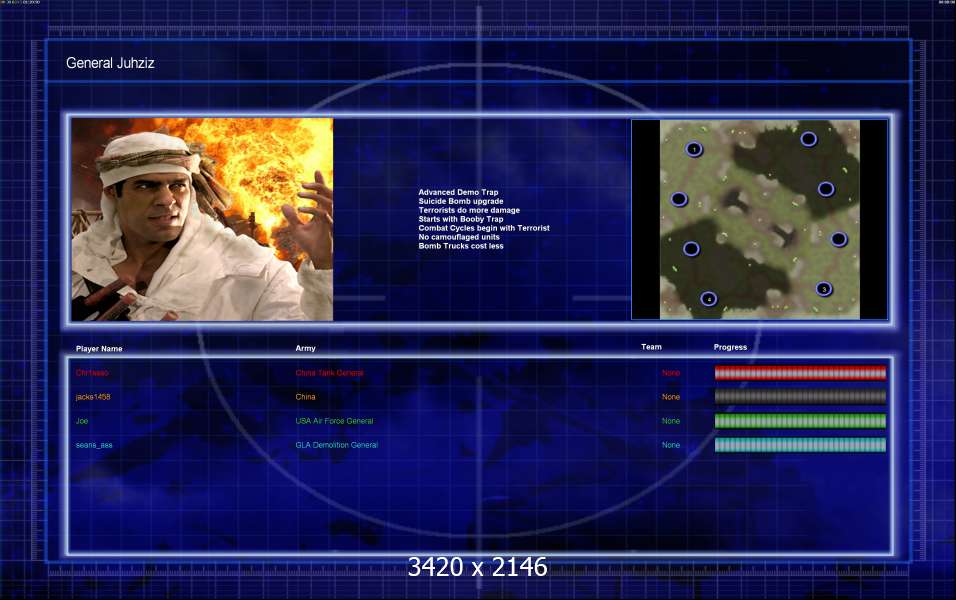Click Combat Cycles begin with Terrorist line

(x=484, y=228)
